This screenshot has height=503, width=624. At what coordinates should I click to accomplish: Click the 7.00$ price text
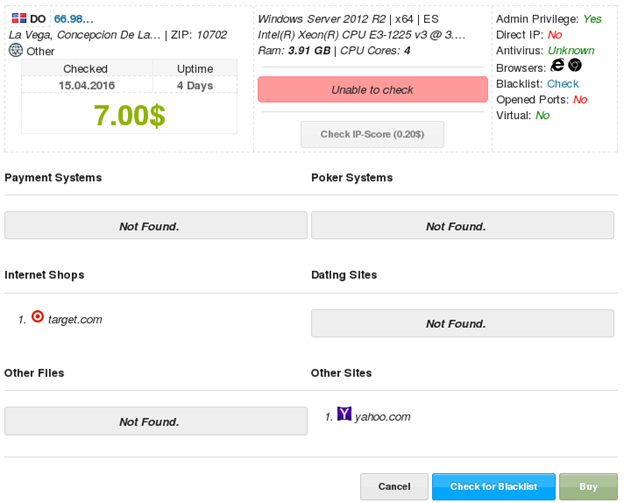129,114
